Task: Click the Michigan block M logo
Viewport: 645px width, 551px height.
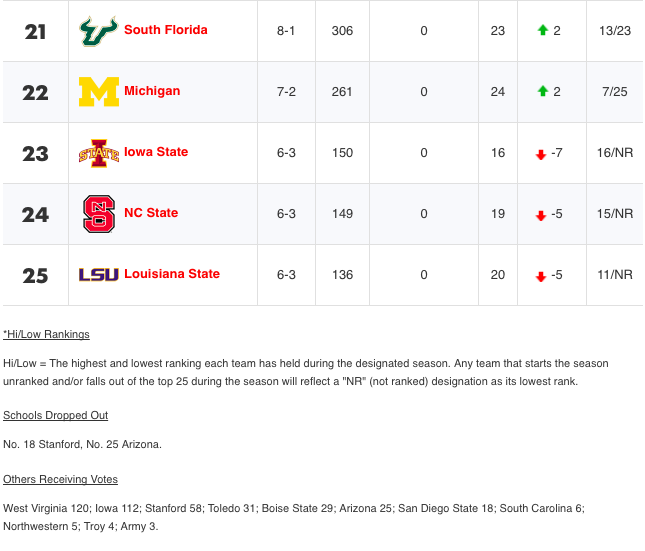Action: tap(99, 92)
